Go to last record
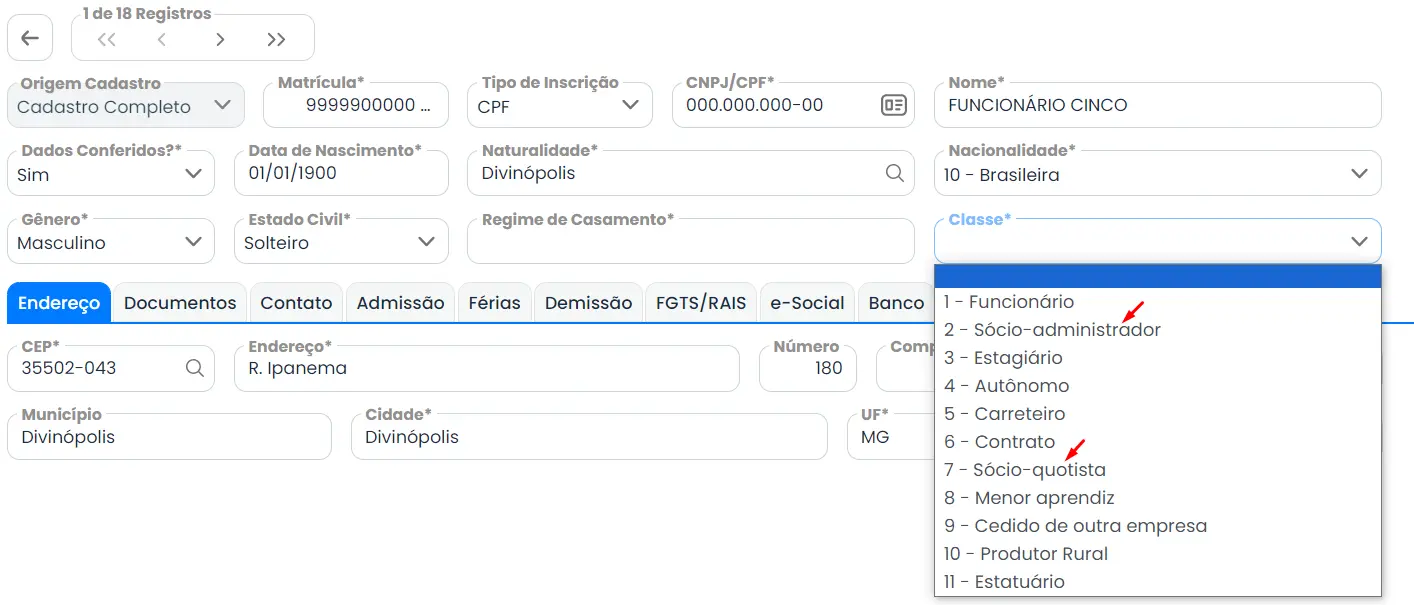1414x605 pixels. point(277,39)
